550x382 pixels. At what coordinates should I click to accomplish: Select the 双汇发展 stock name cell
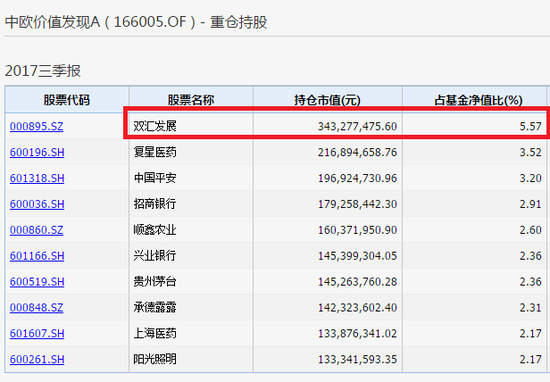pos(191,126)
